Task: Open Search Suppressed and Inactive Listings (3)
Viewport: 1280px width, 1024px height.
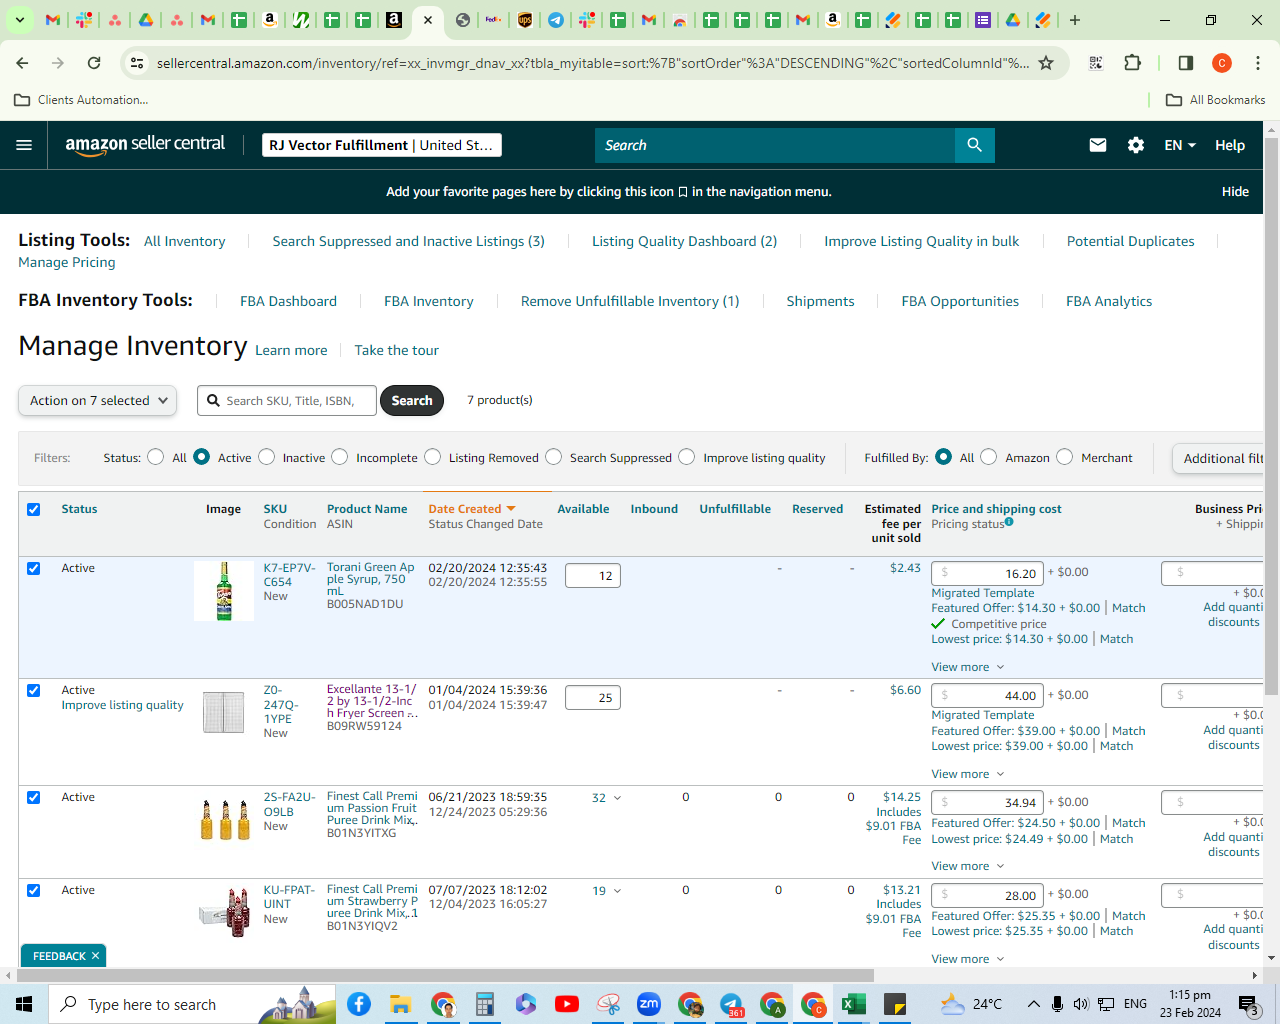Action: 409,241
